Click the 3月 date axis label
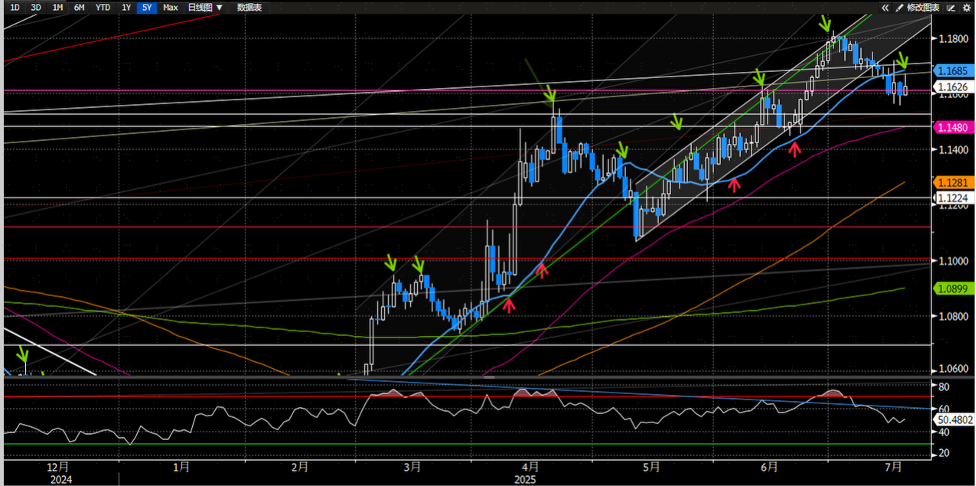The image size is (976, 486). pos(411,467)
